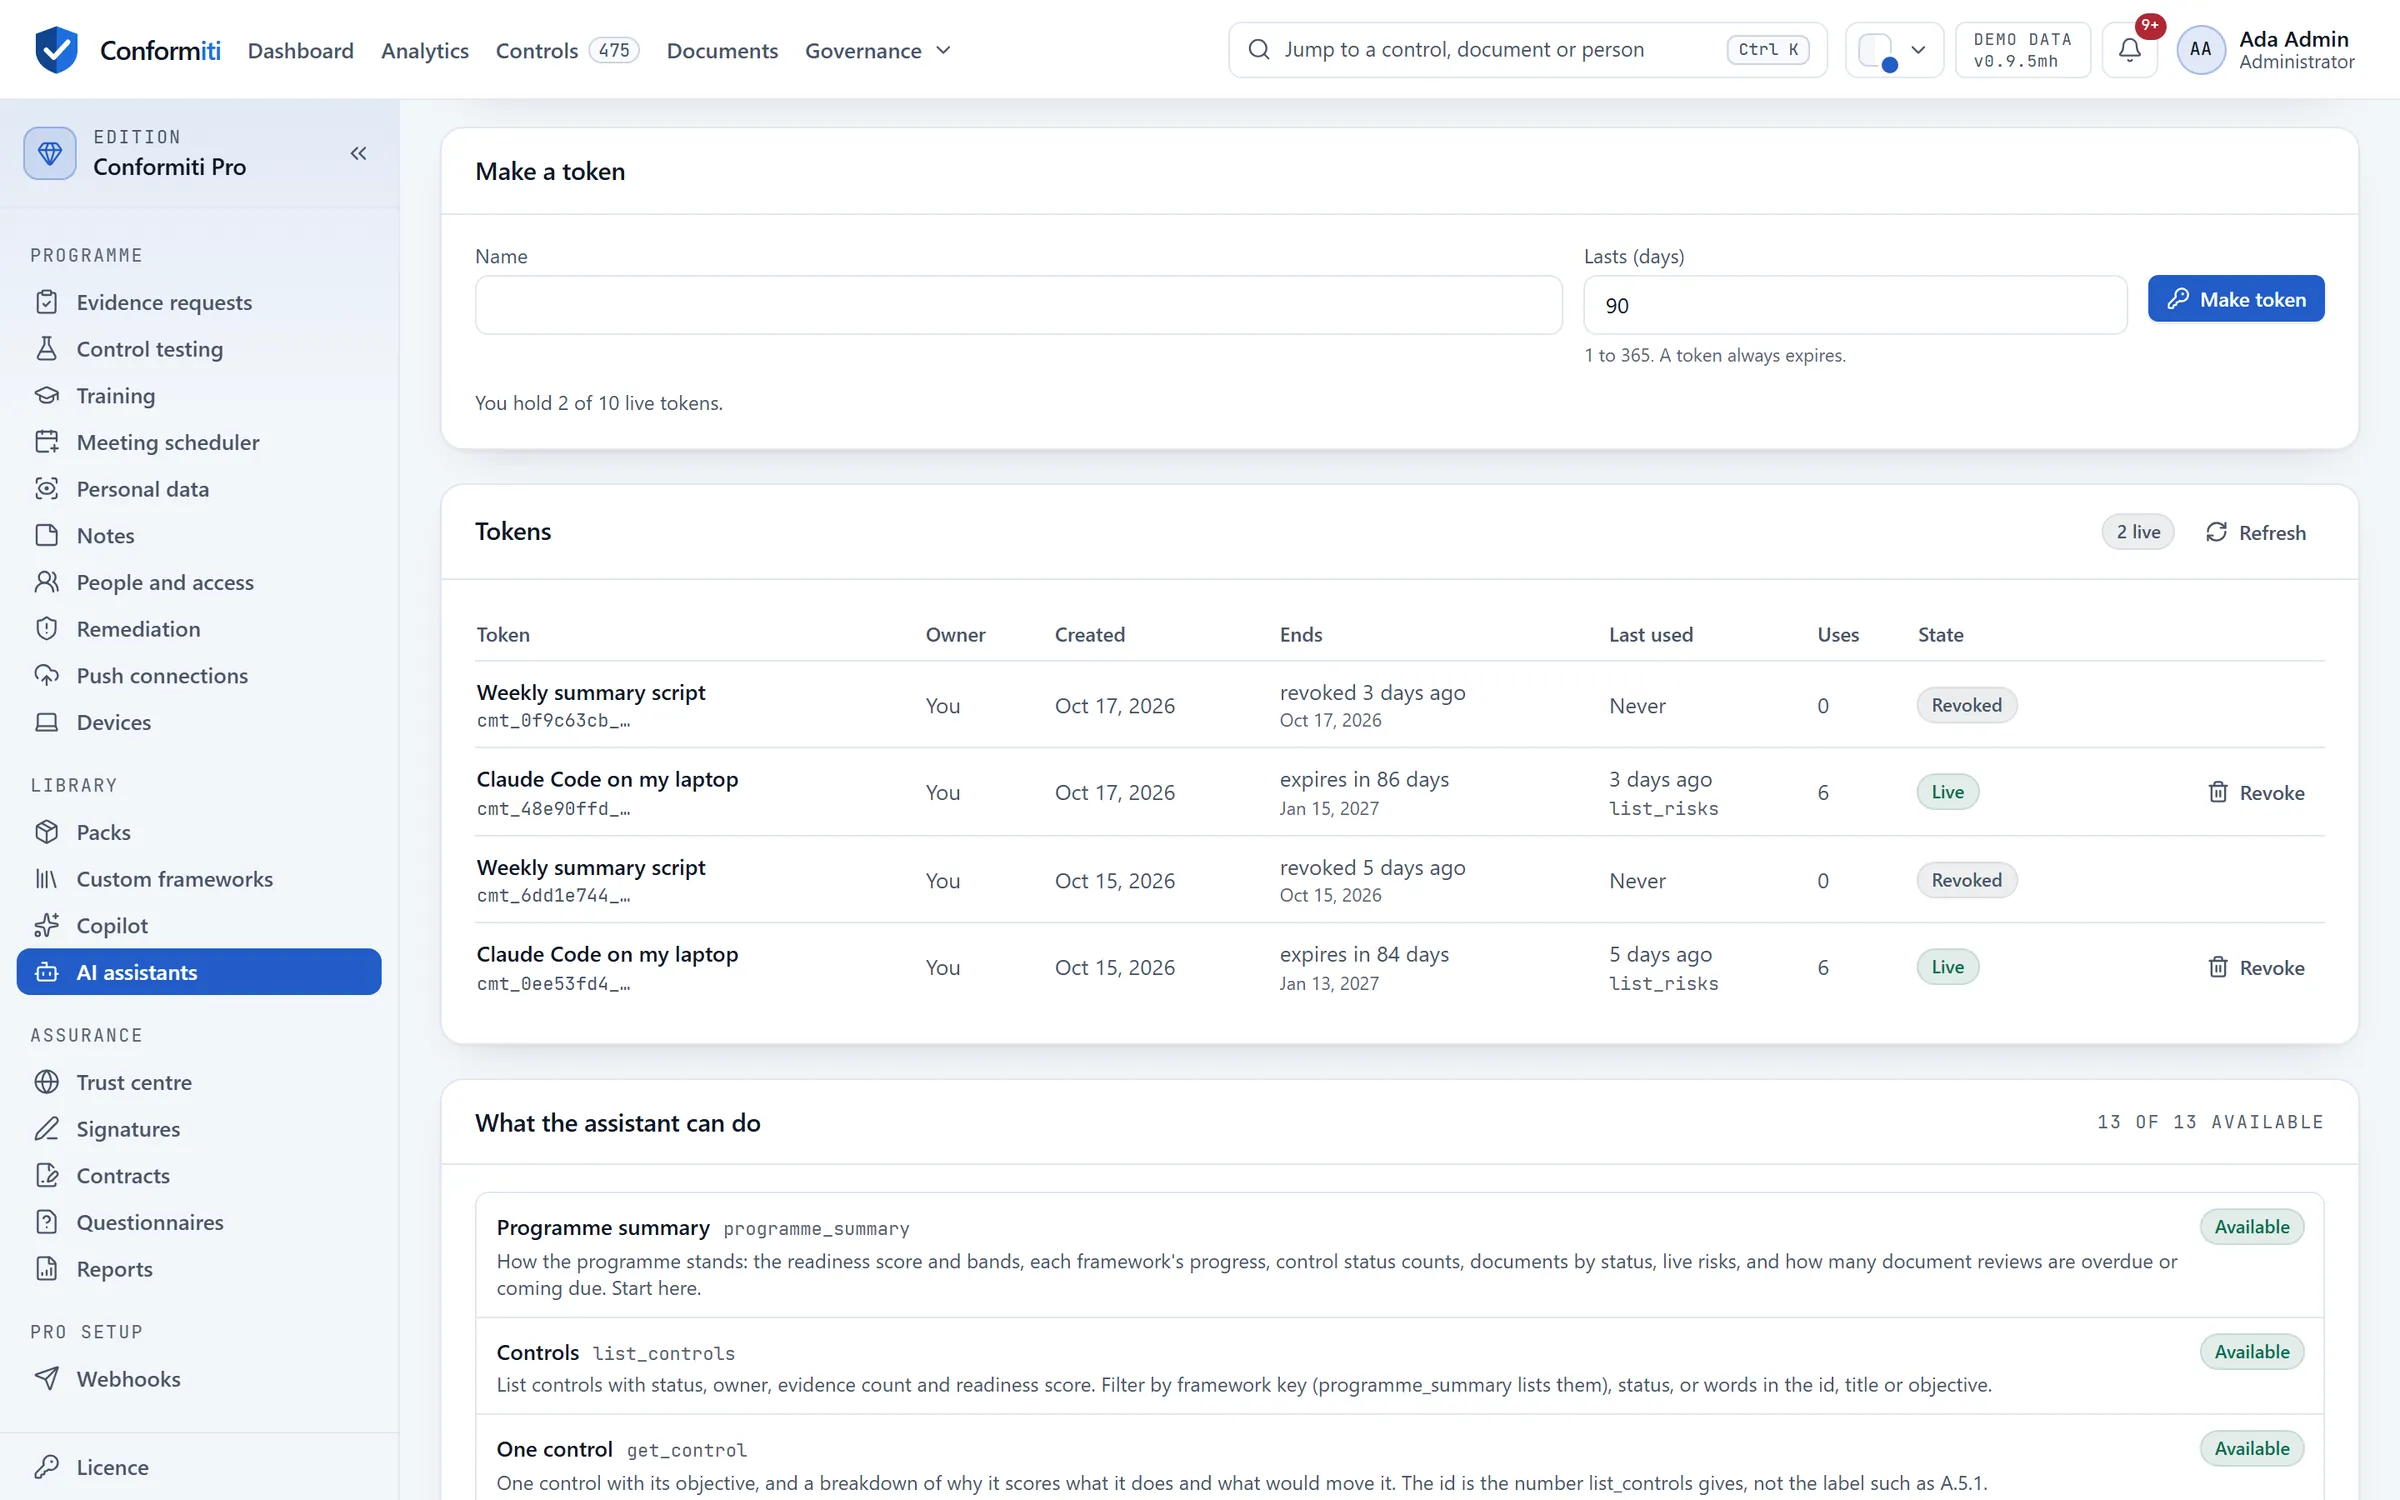Click the Conformiti shield logo
The width and height of the screenshot is (2400, 1500).
56,49
